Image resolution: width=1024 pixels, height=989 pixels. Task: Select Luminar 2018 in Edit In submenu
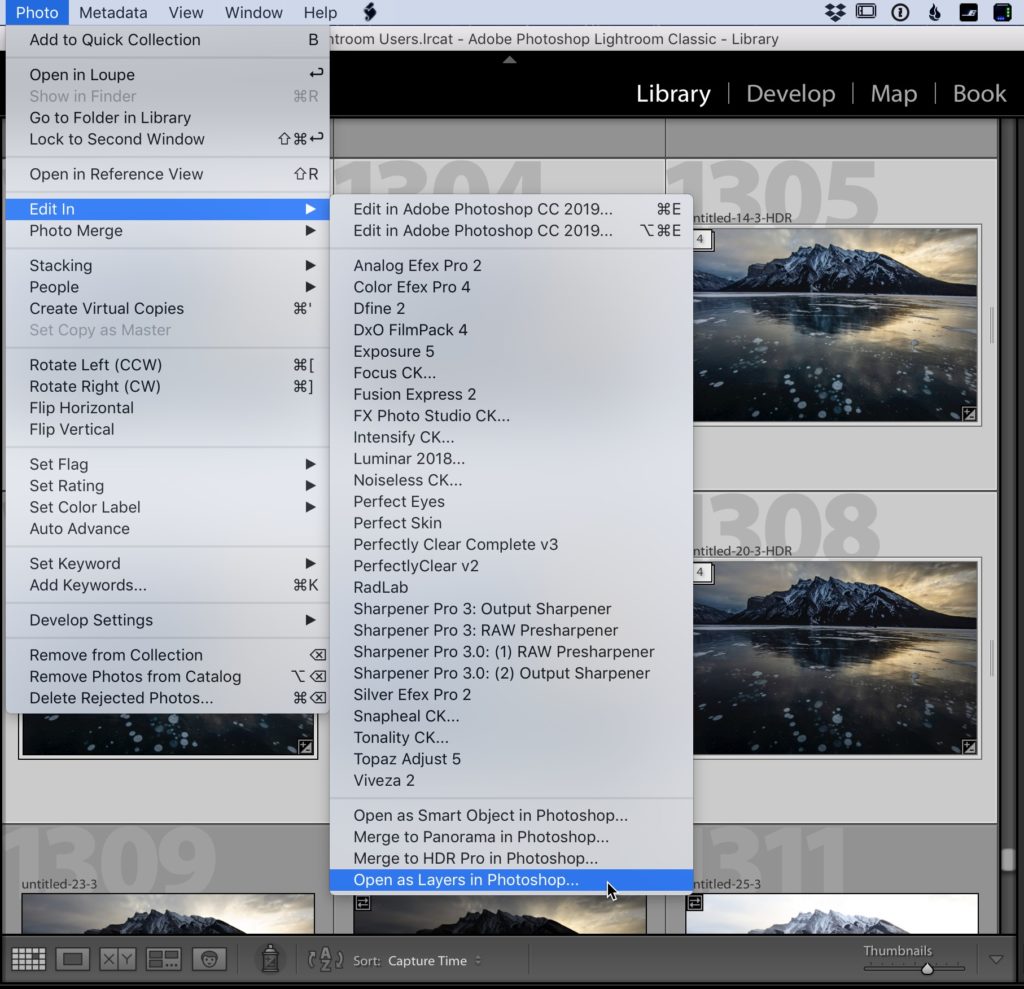click(x=511, y=459)
